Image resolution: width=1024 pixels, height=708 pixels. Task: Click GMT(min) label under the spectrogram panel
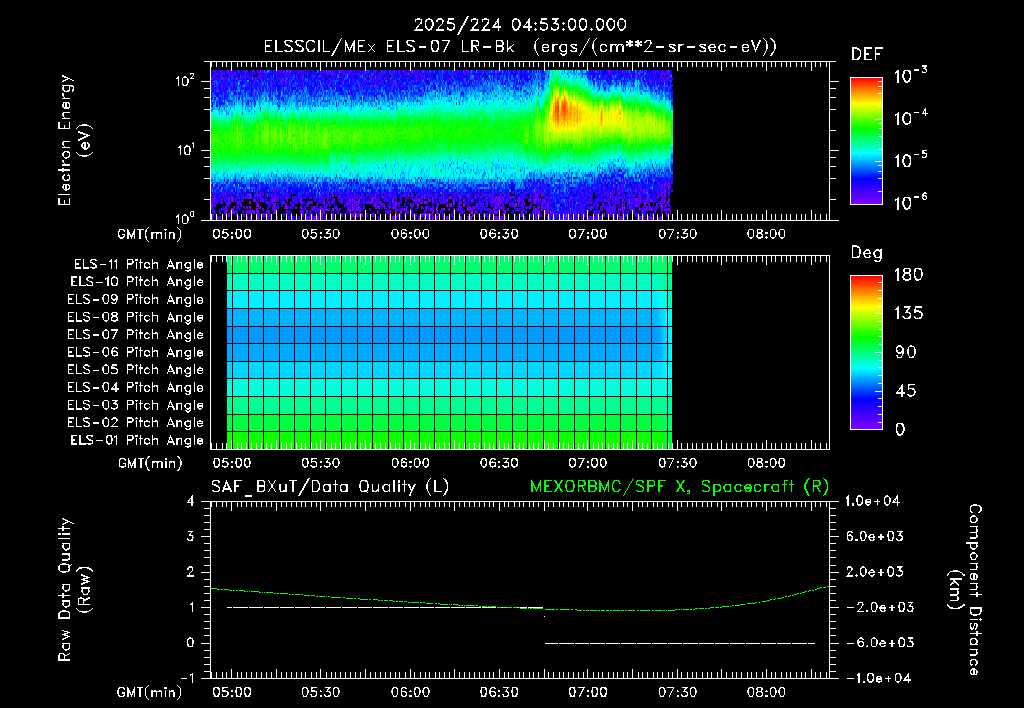pos(150,234)
